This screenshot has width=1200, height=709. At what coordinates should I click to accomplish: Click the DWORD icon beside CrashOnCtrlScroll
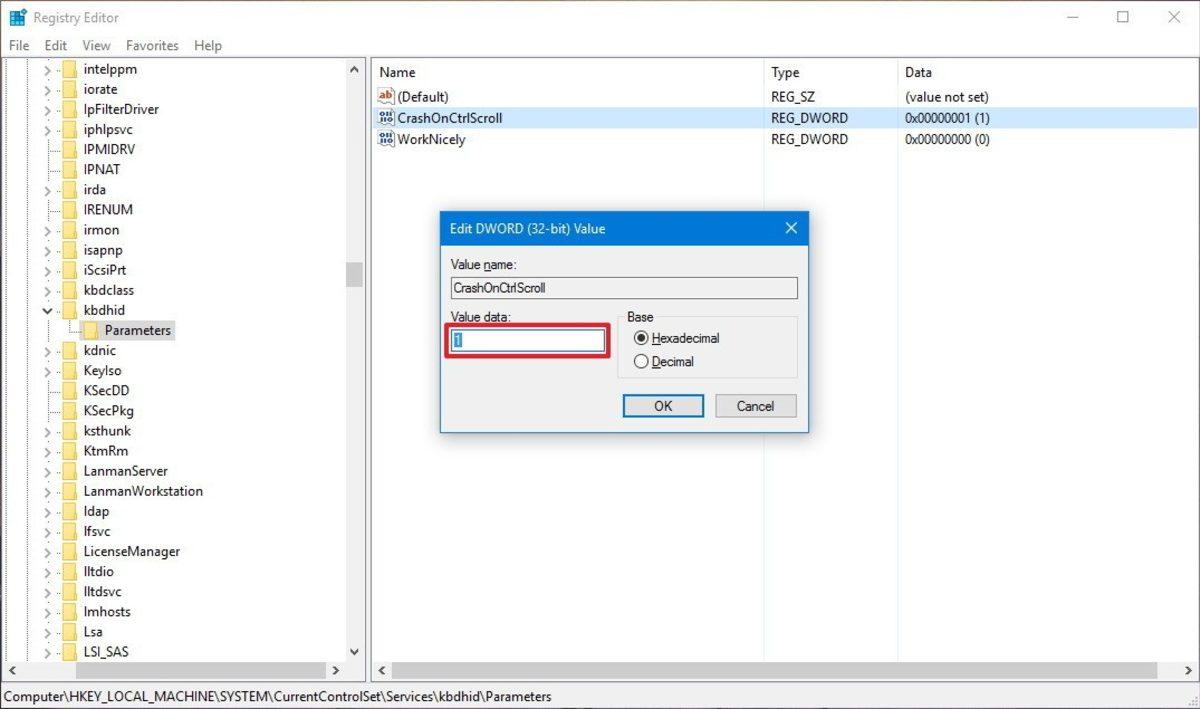[x=386, y=118]
